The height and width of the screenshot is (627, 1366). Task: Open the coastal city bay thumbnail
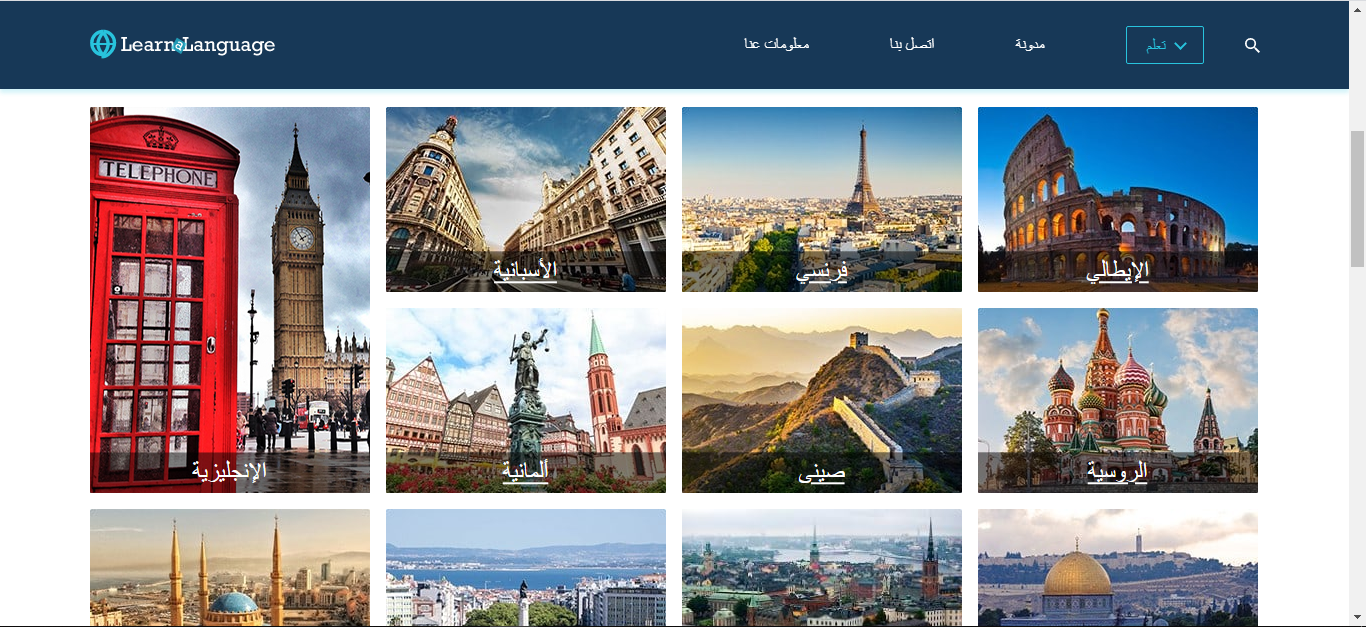526,567
